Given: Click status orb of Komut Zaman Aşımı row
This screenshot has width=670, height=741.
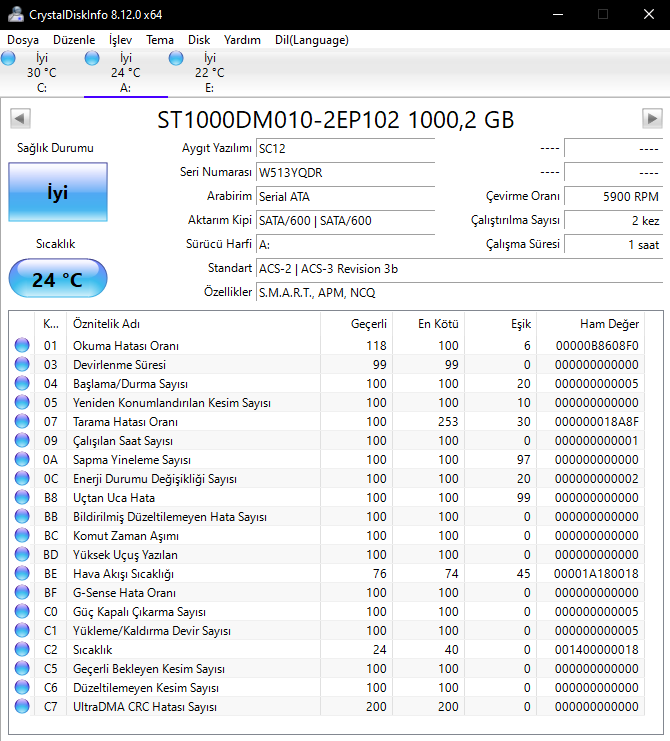Looking at the screenshot, I should point(22,535).
